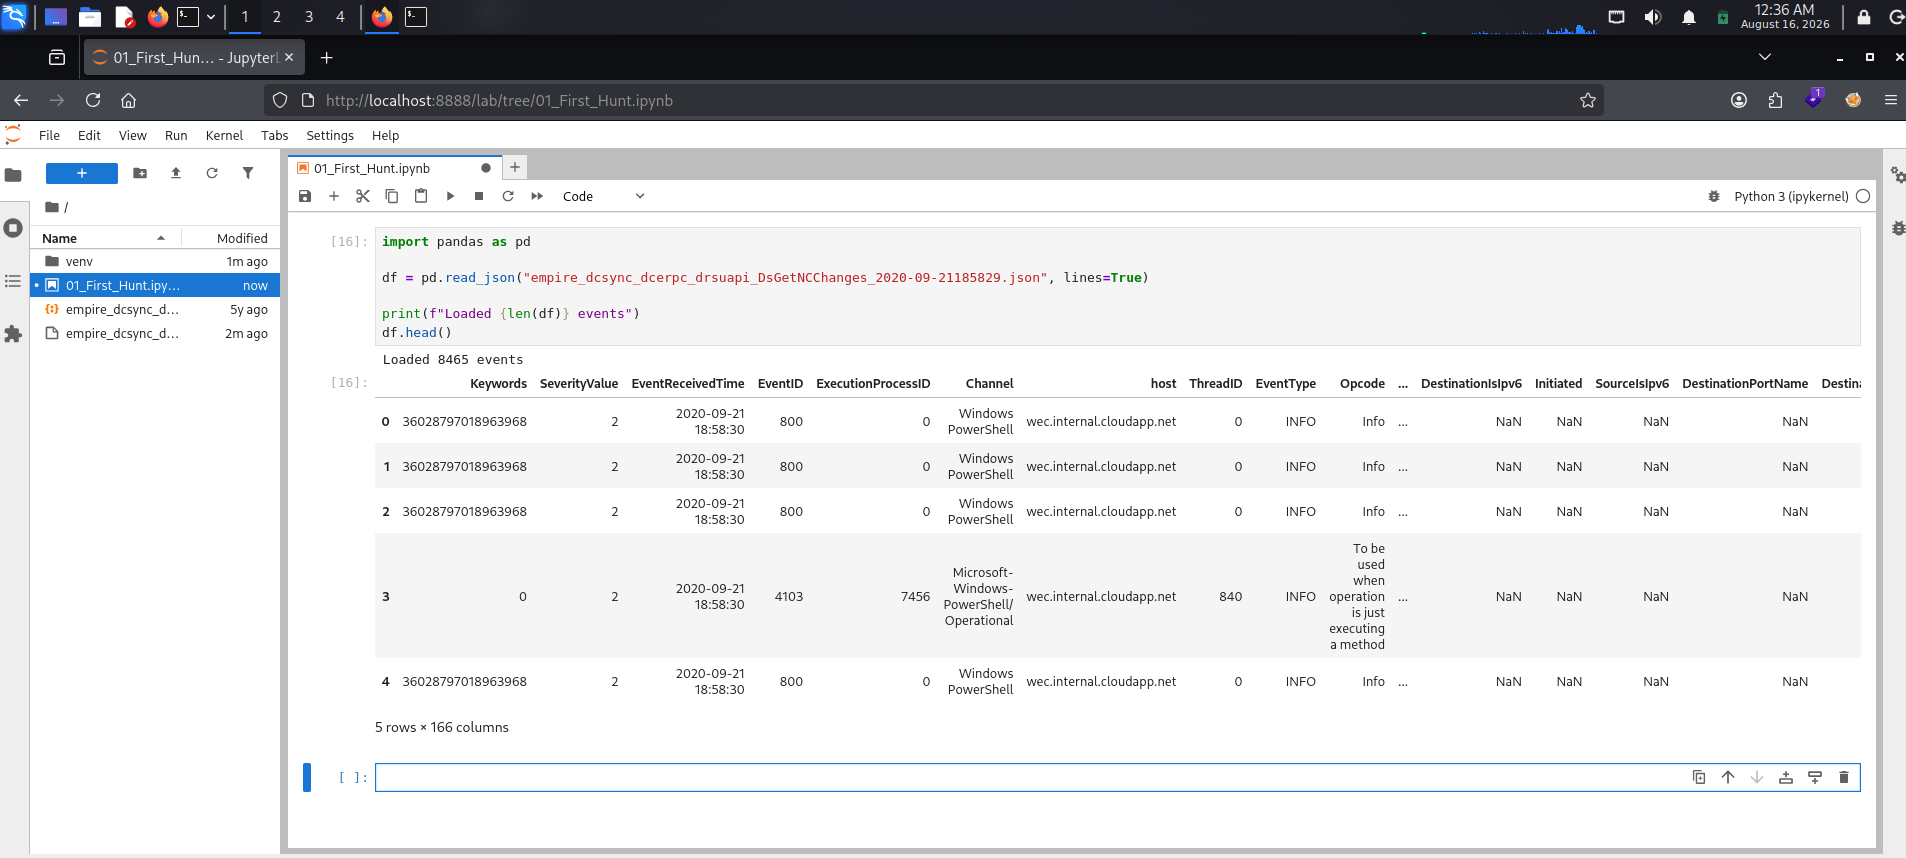Copy selected cell in notebook toolbar
This screenshot has height=858, width=1906.
coord(392,196)
